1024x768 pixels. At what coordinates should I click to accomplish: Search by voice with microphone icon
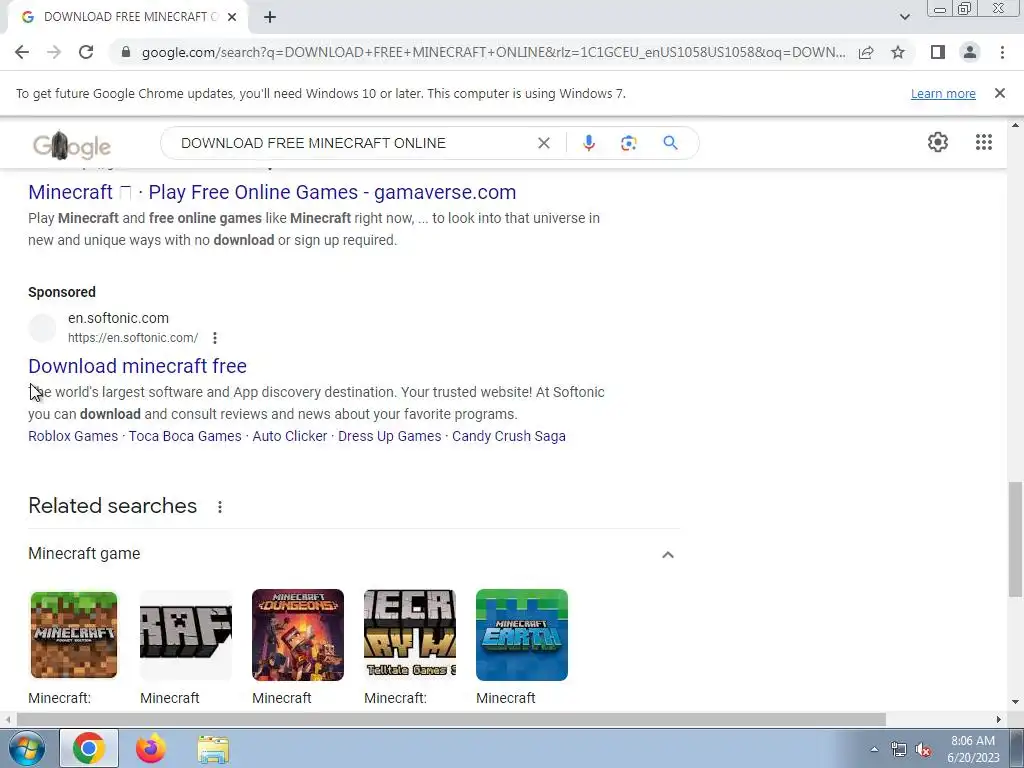[x=588, y=143]
